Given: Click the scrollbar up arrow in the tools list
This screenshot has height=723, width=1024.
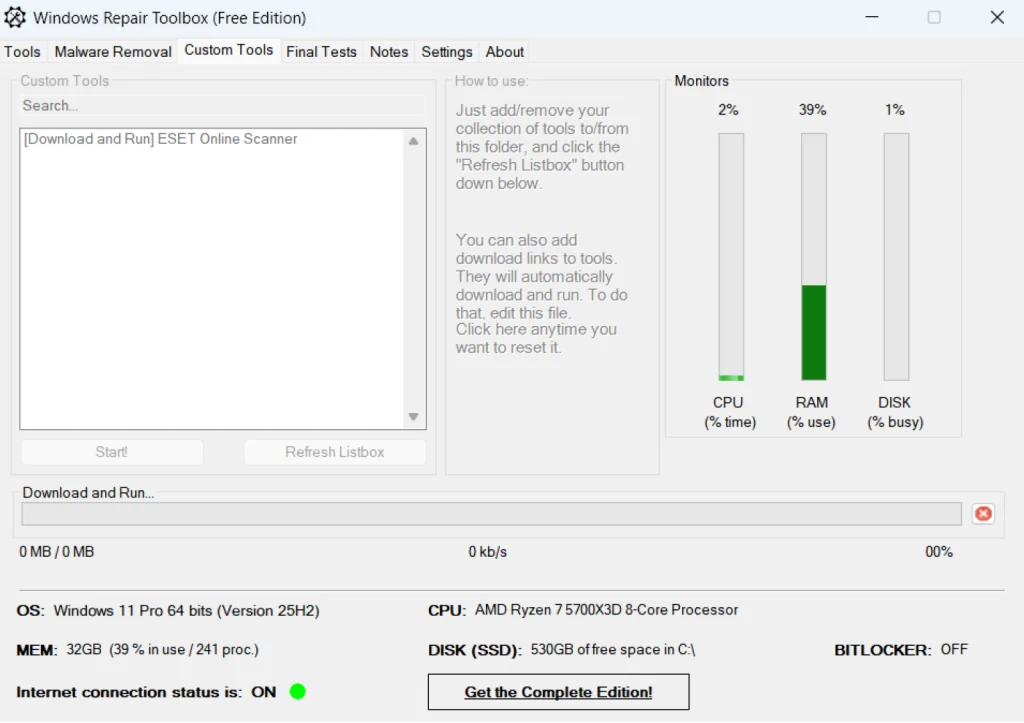Looking at the screenshot, I should 413,141.
